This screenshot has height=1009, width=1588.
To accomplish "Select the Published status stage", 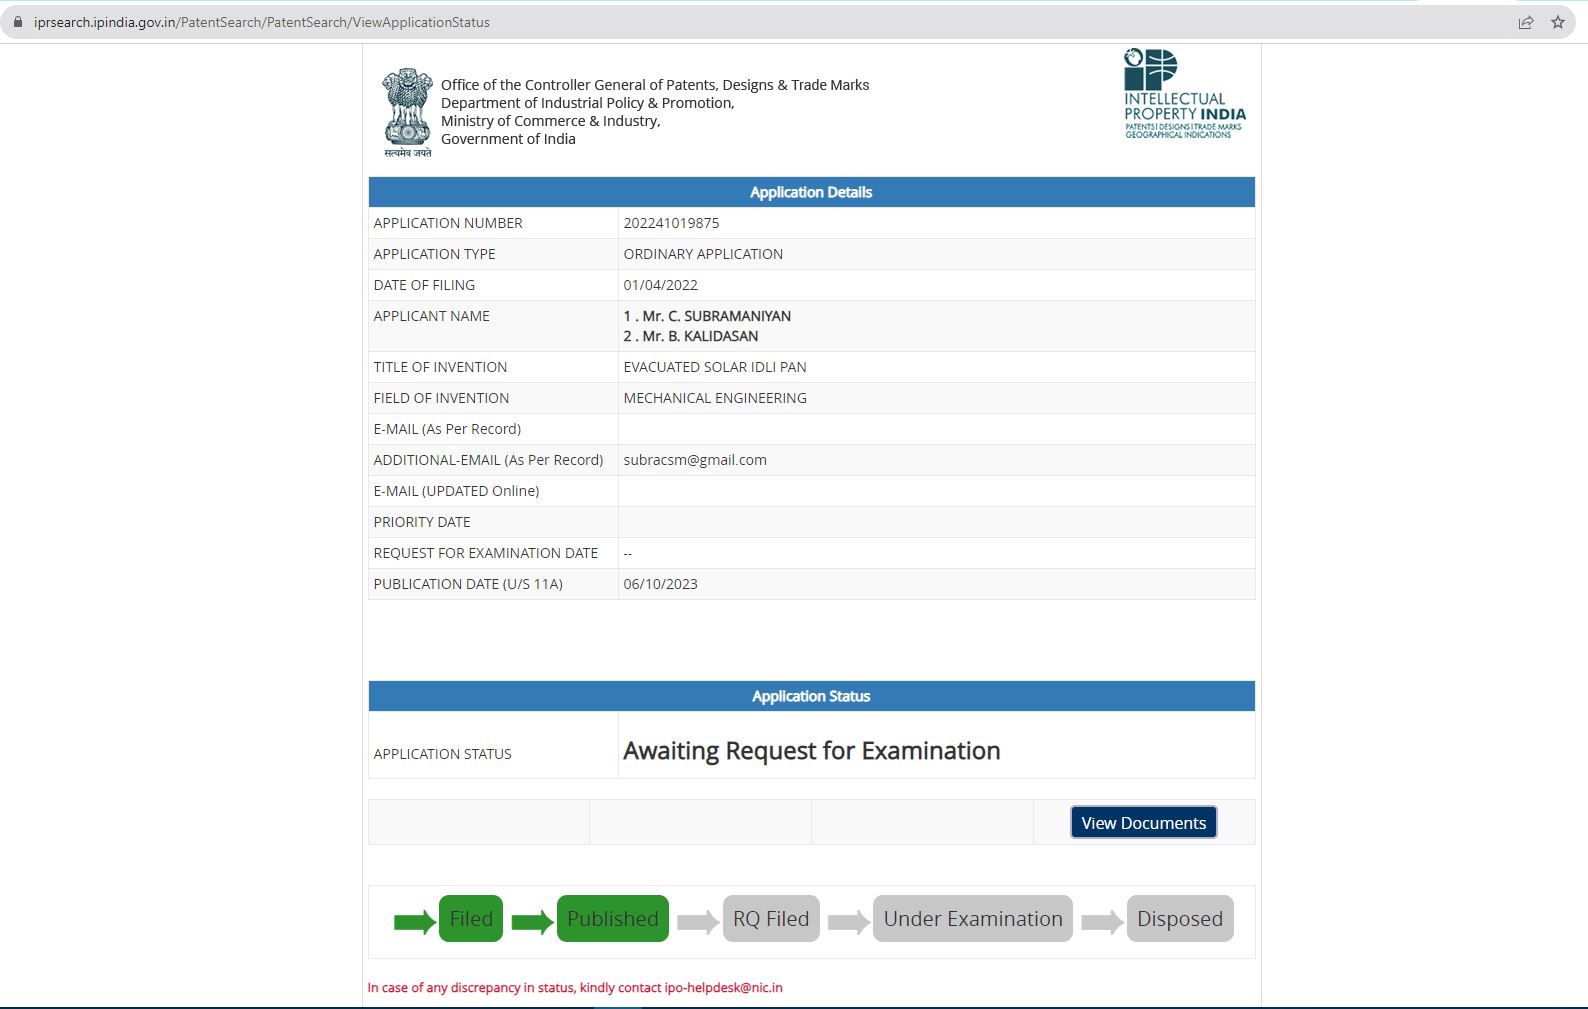I will point(613,918).
